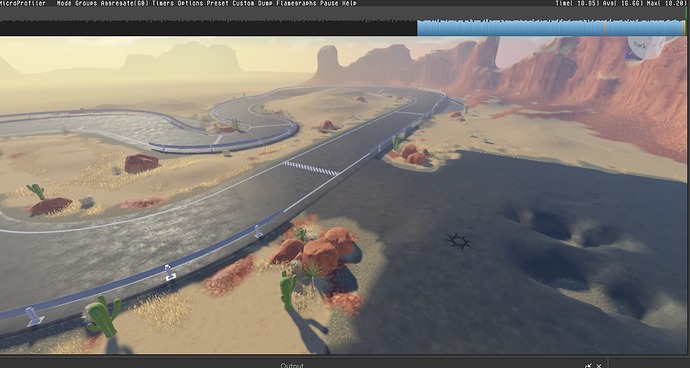Open the Aggregate(60) dropdown
This screenshot has height=368, width=690.
(x=125, y=3)
